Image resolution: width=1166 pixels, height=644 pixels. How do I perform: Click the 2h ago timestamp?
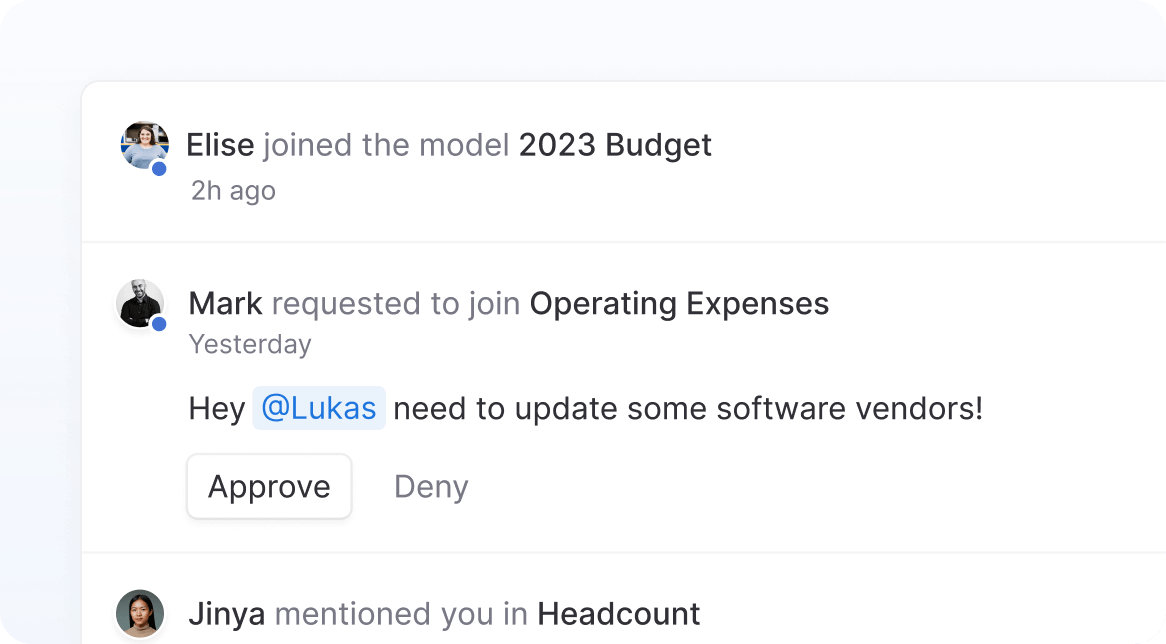[x=233, y=190]
